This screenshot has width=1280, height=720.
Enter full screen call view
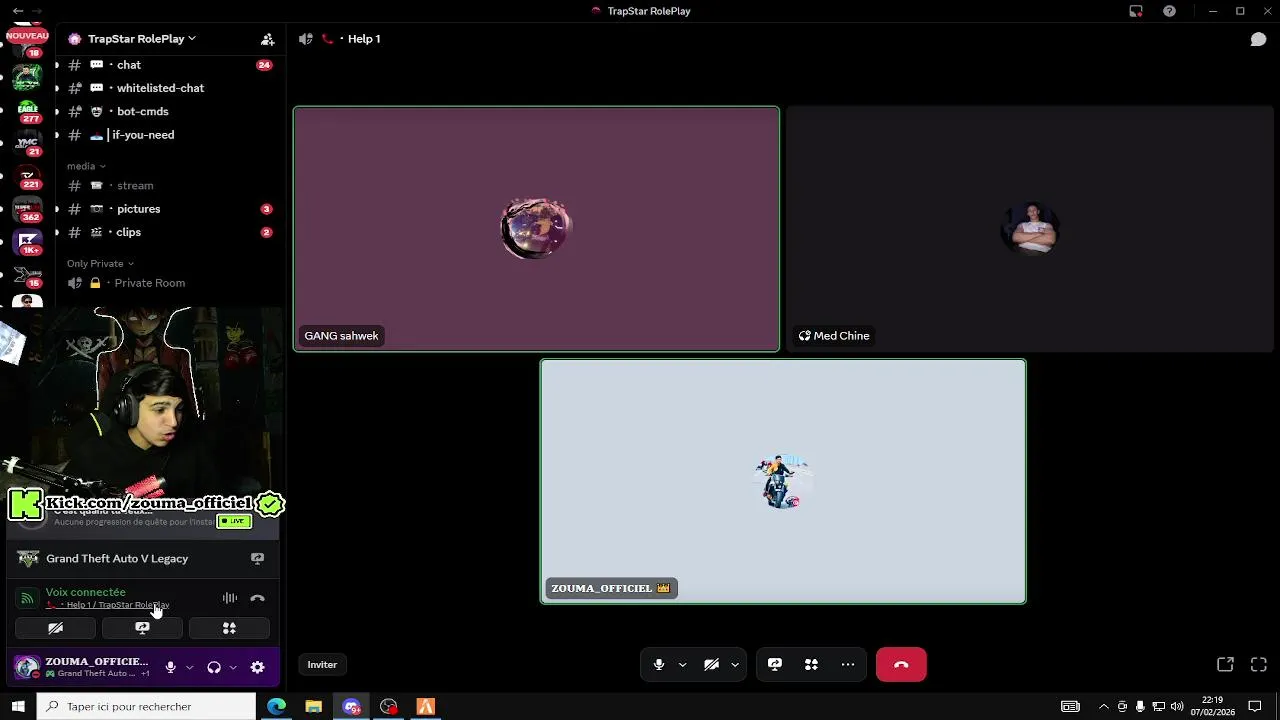[1259, 664]
